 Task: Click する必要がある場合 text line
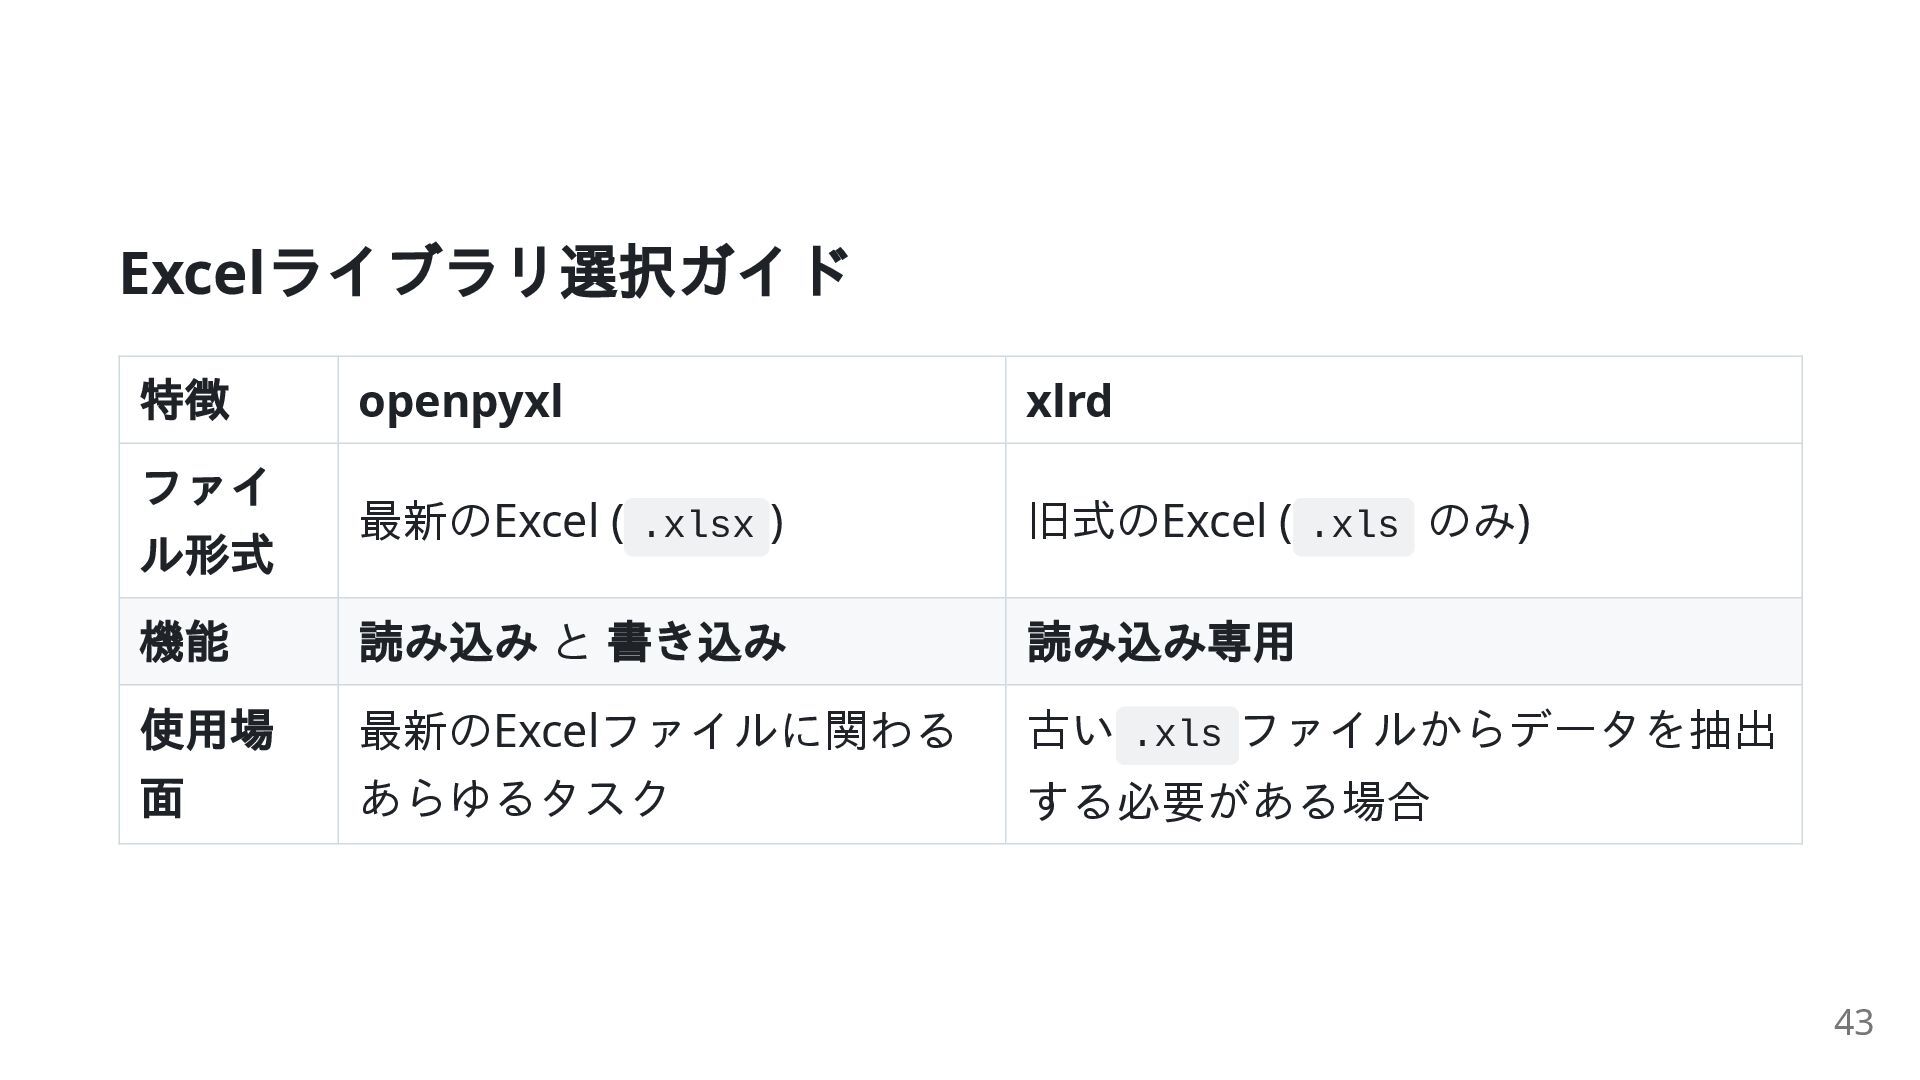[1228, 800]
